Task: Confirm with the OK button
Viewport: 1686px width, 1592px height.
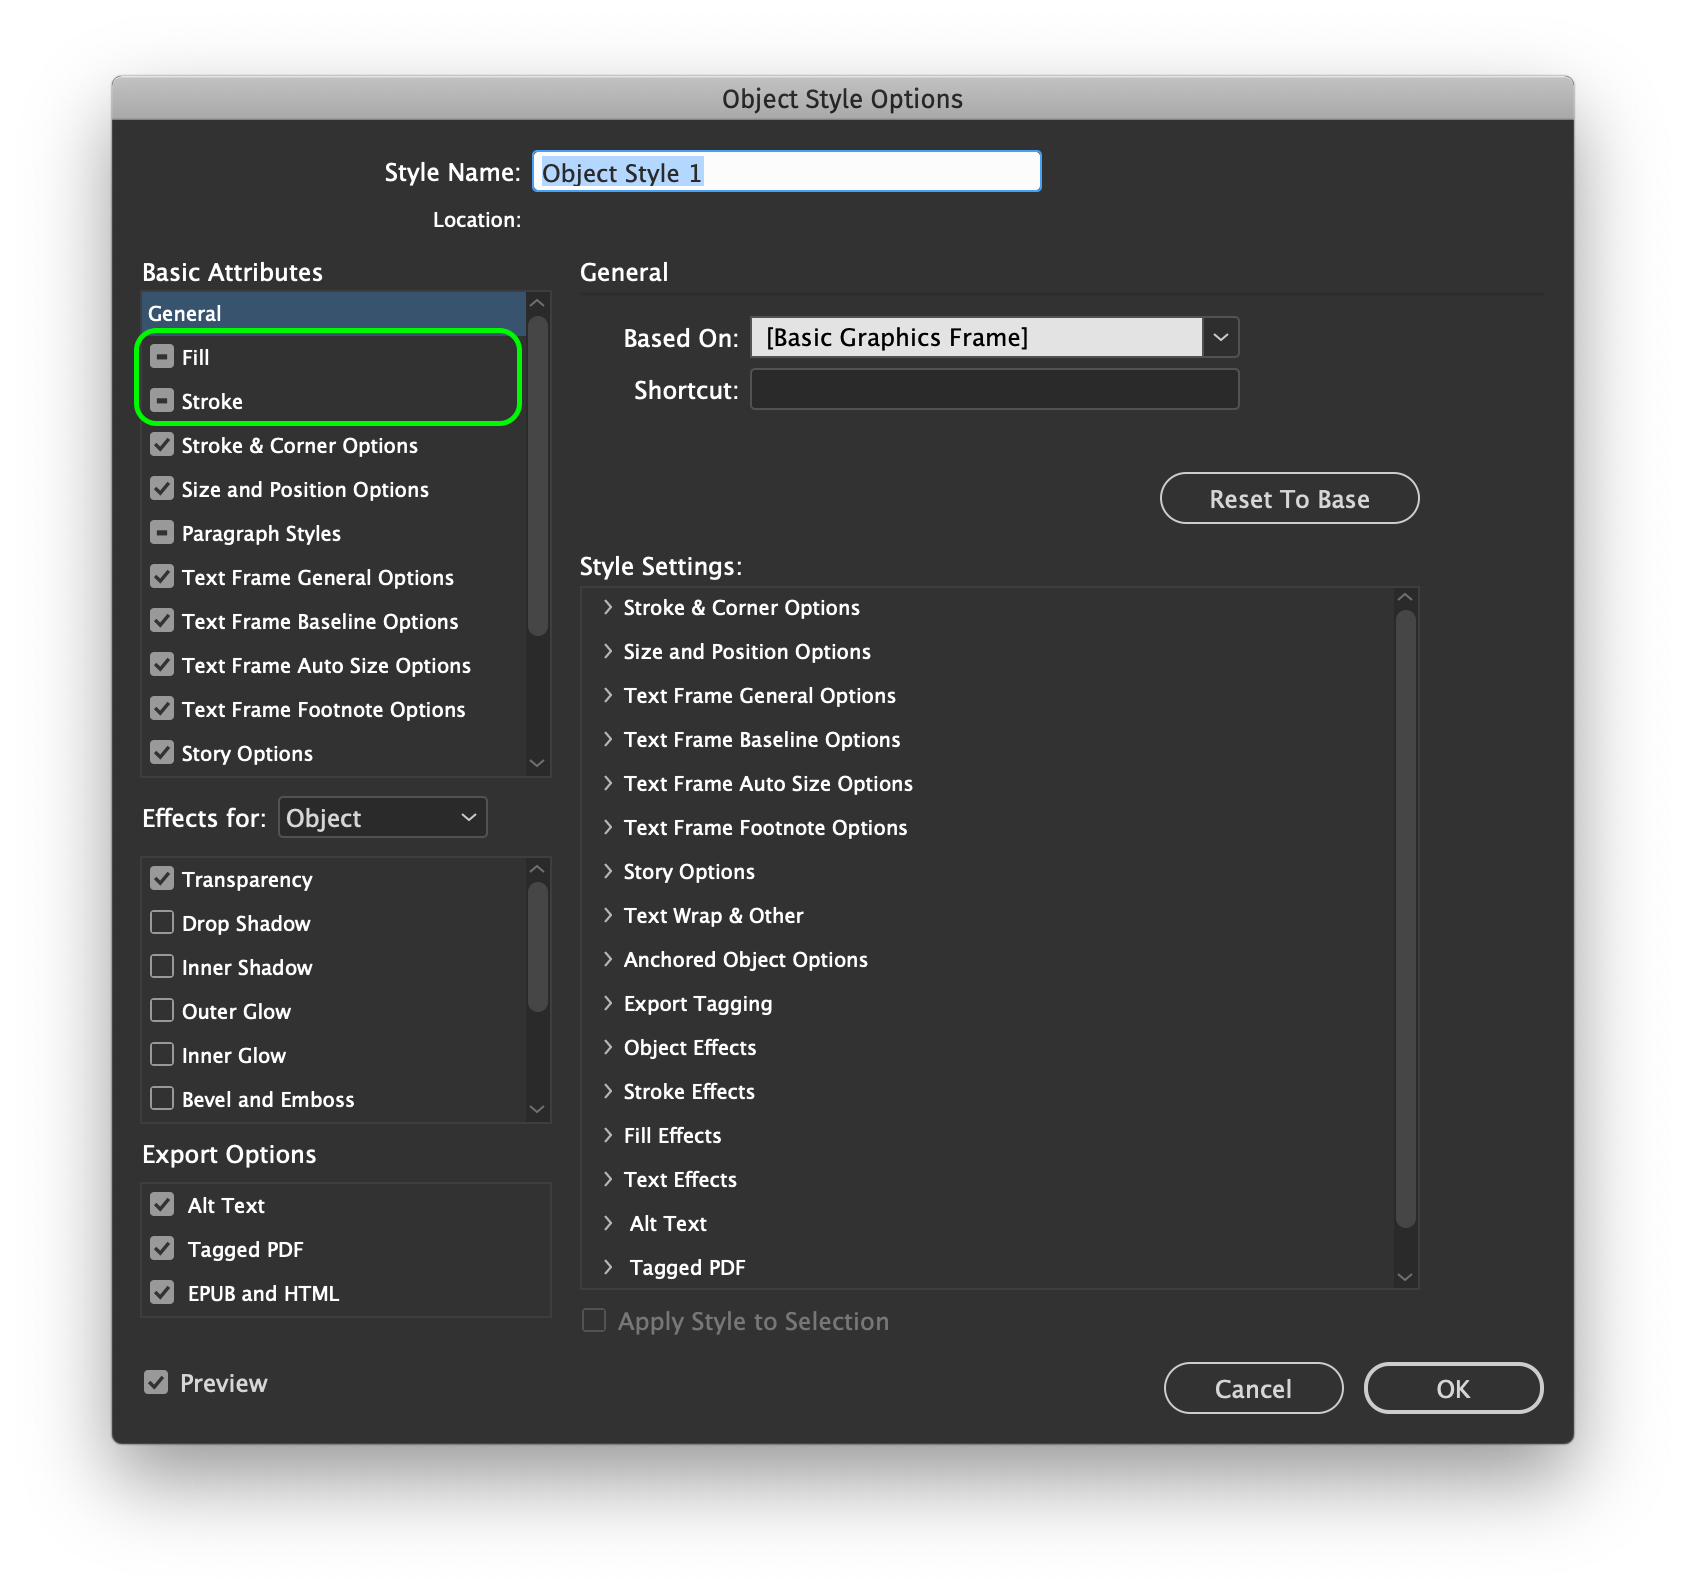Action: click(1453, 1388)
